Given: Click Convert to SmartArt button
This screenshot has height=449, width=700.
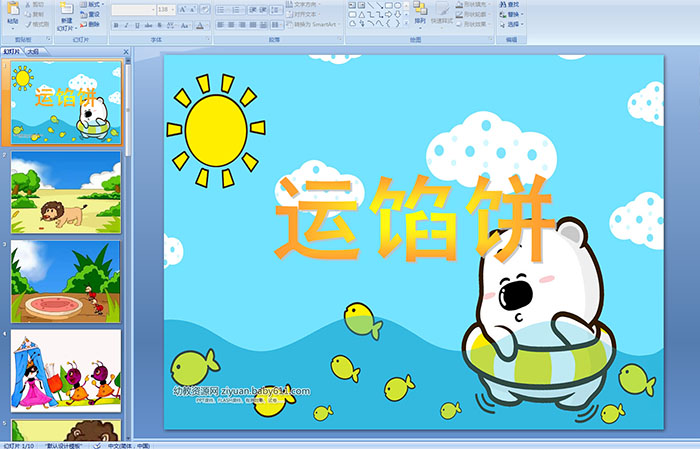Looking at the screenshot, I should [x=313, y=24].
